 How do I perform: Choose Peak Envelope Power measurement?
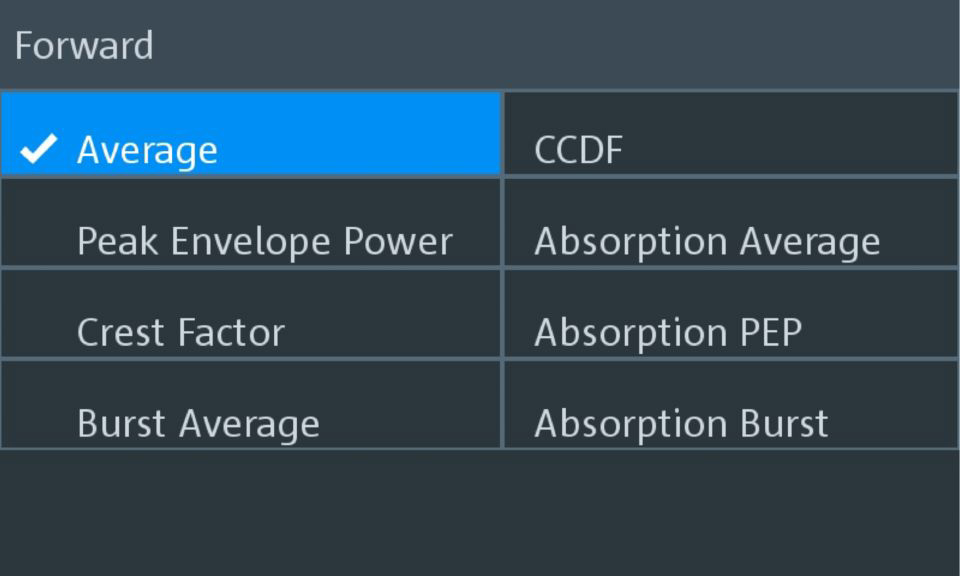point(264,241)
